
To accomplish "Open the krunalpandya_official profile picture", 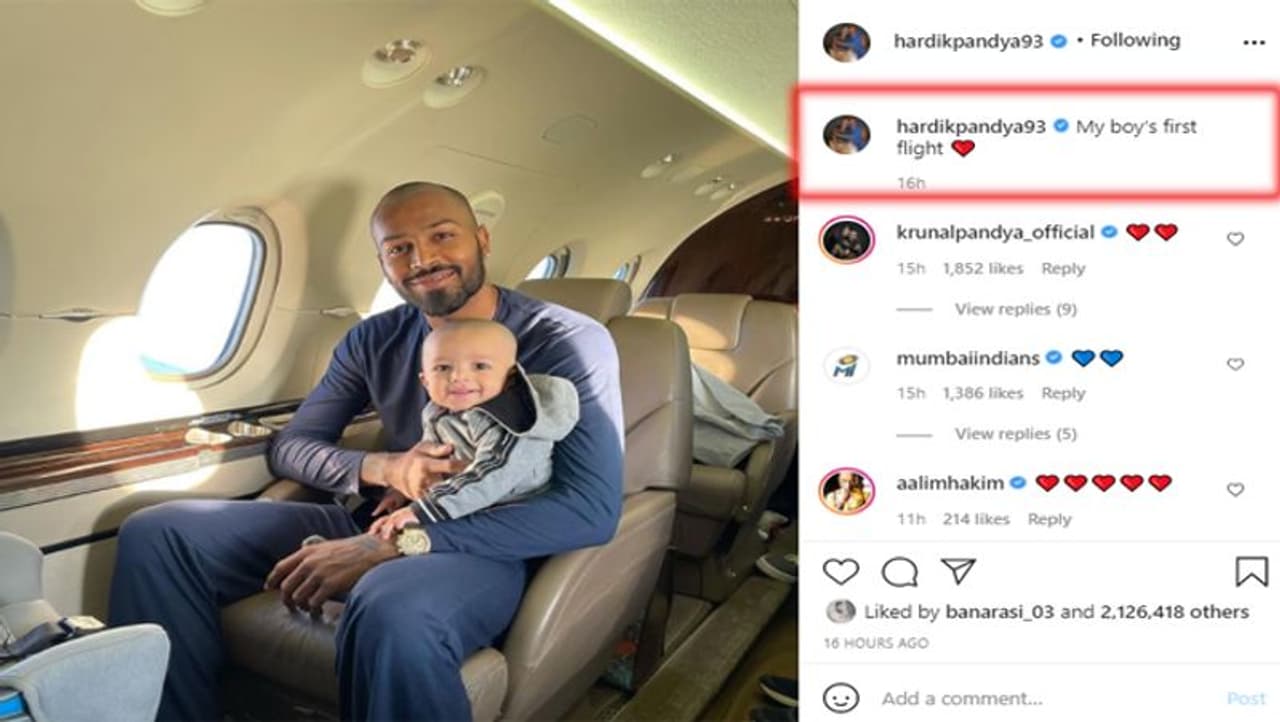I will click(x=846, y=240).
